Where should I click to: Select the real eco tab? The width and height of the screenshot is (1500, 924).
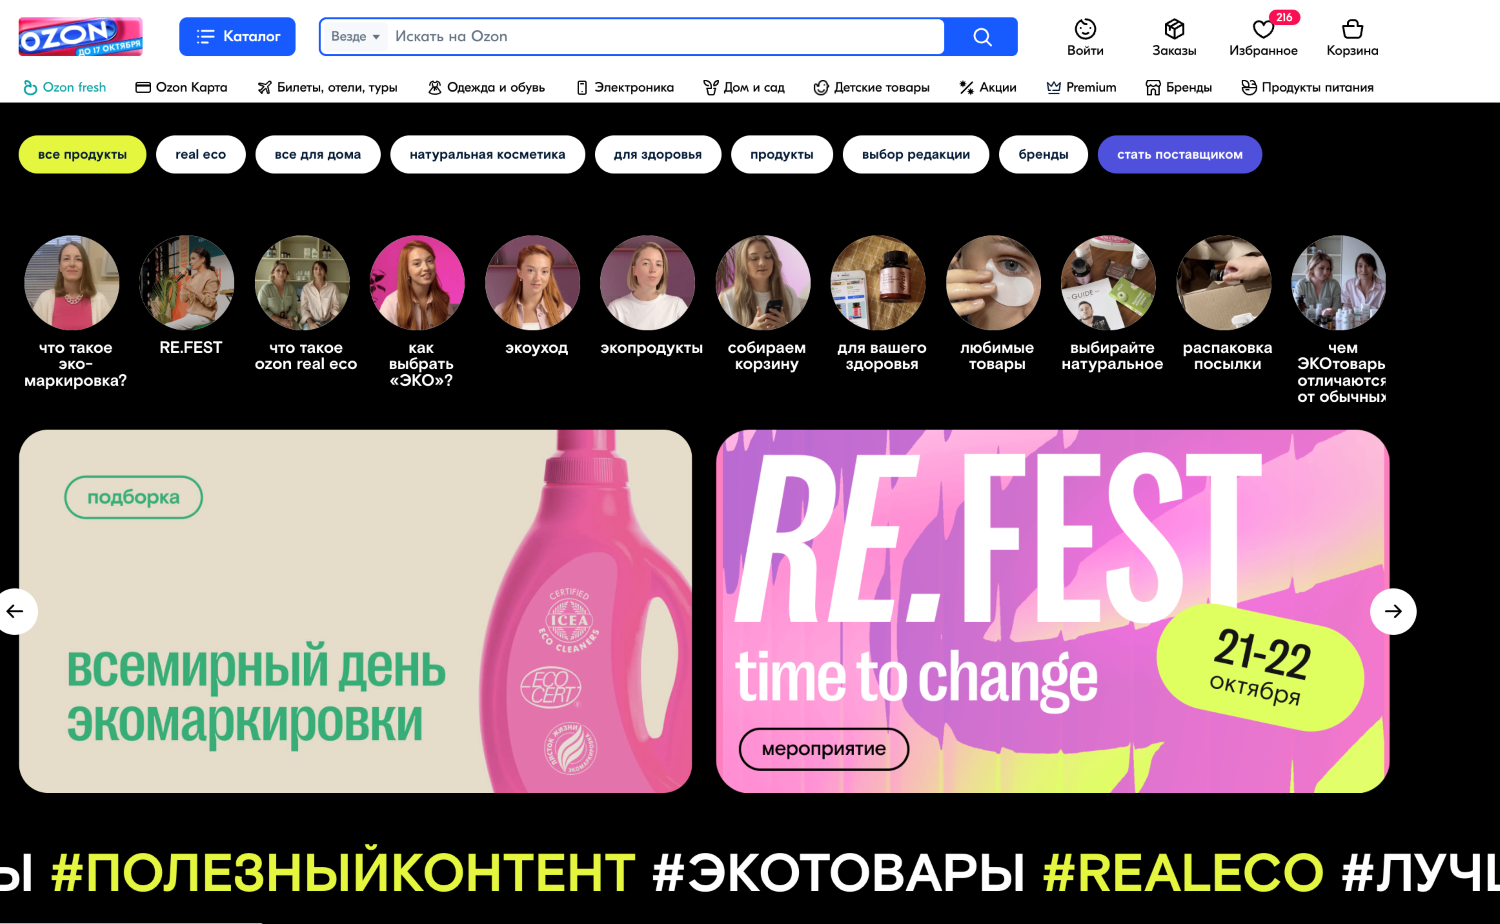click(201, 154)
